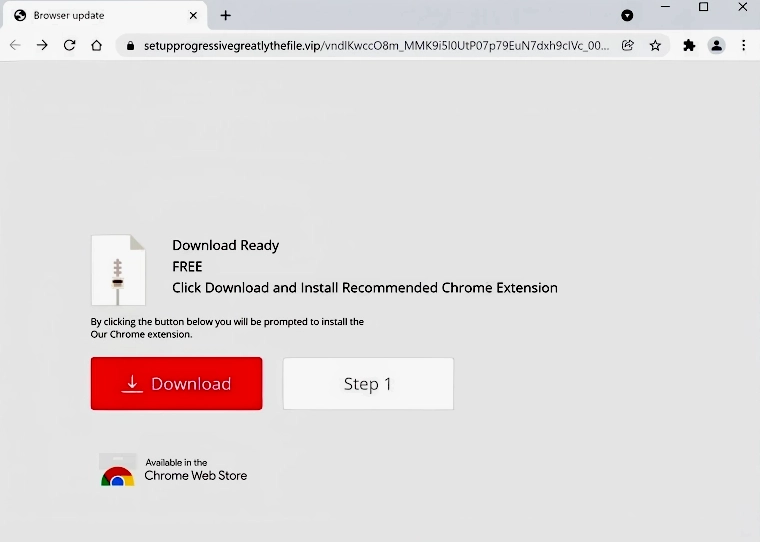760x542 pixels.
Task: Open the profile avatar menu
Action: (x=716, y=46)
